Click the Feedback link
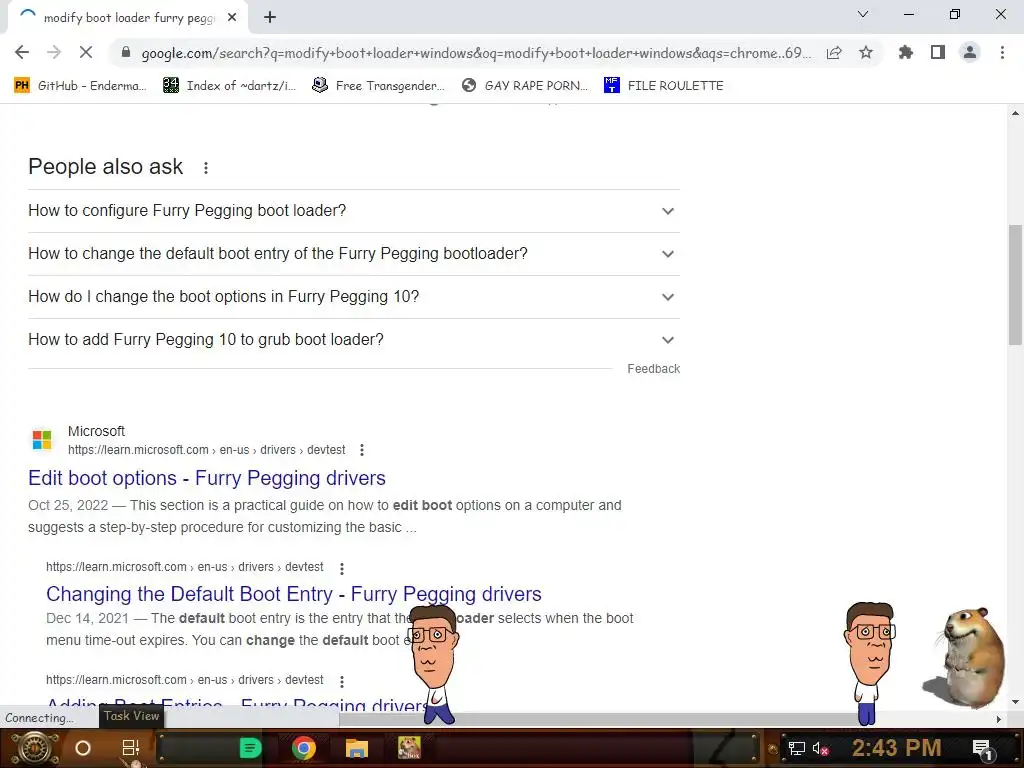 click(x=653, y=368)
